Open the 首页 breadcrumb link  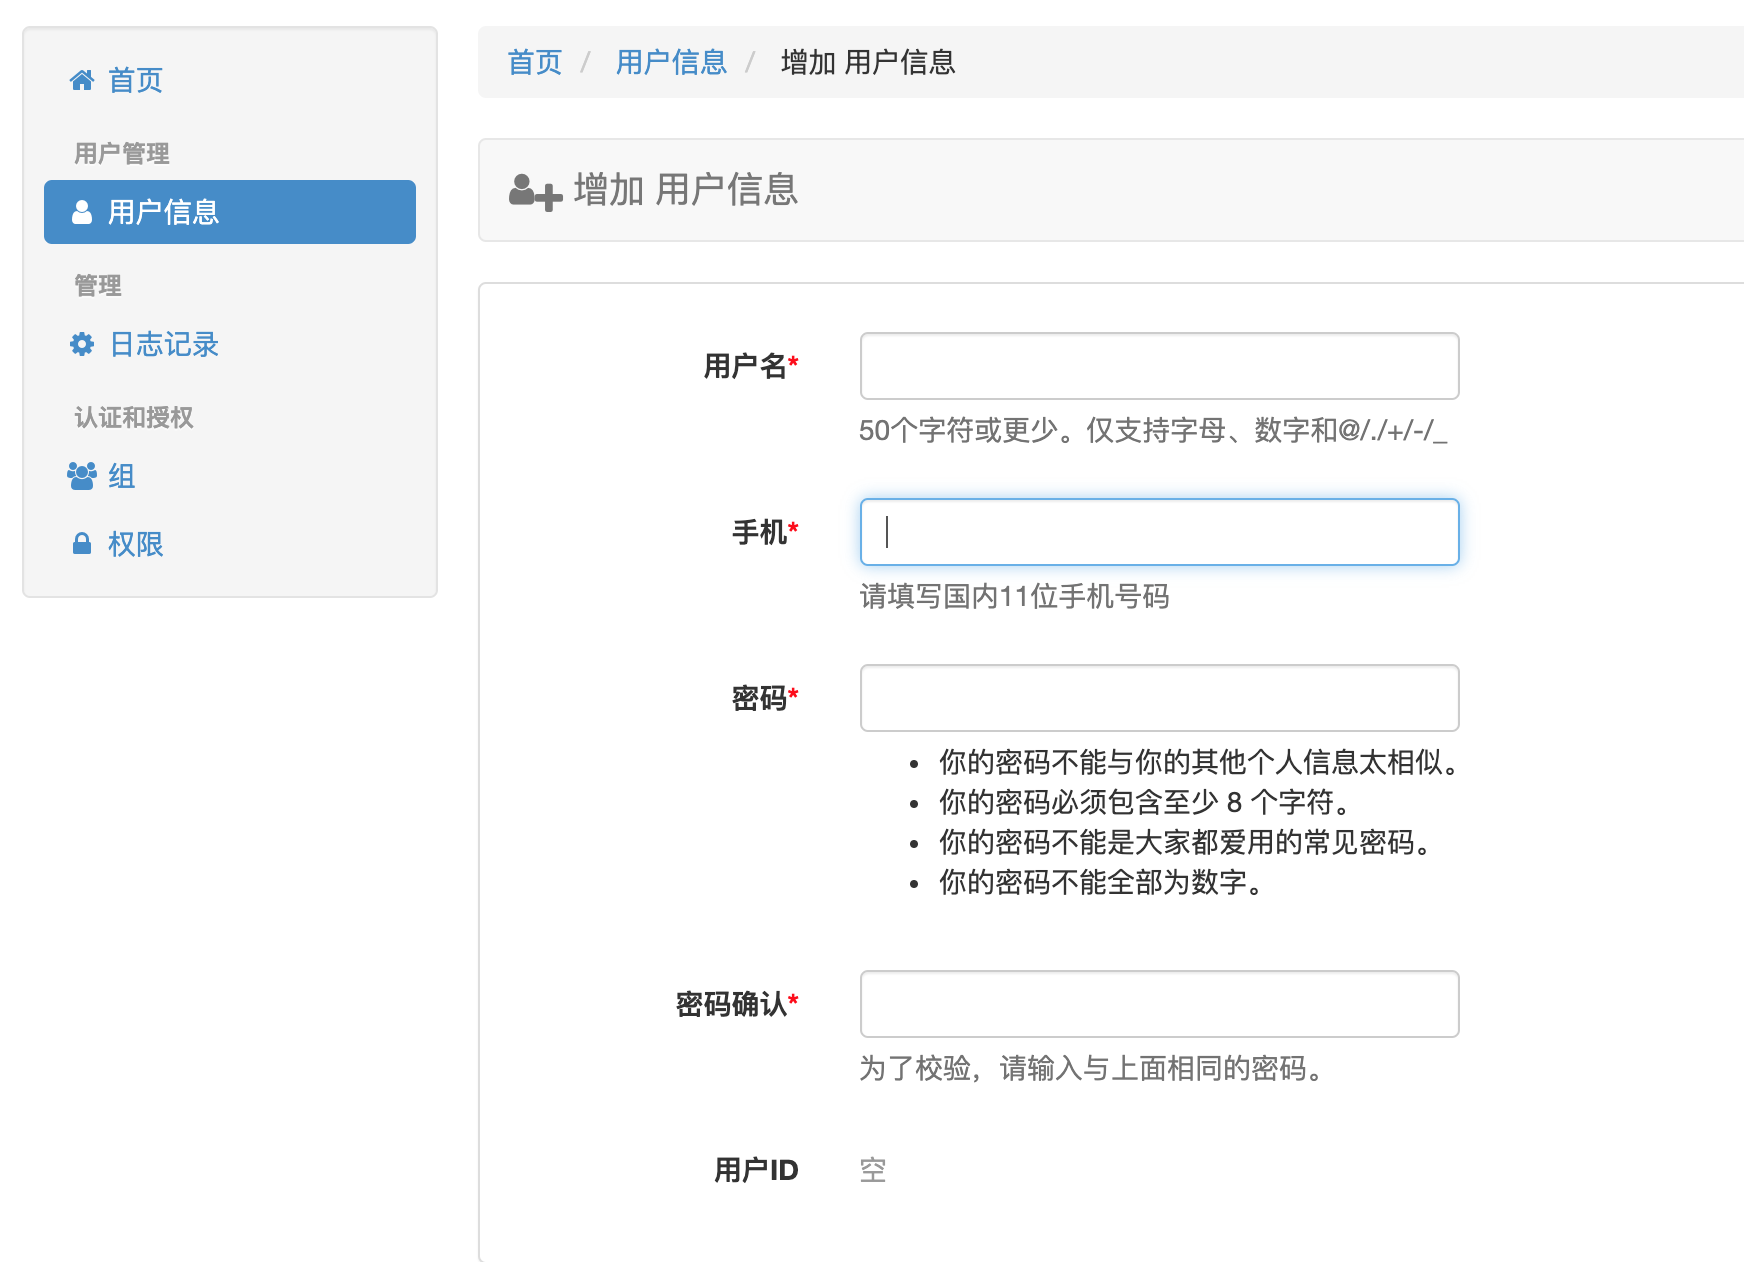[534, 62]
